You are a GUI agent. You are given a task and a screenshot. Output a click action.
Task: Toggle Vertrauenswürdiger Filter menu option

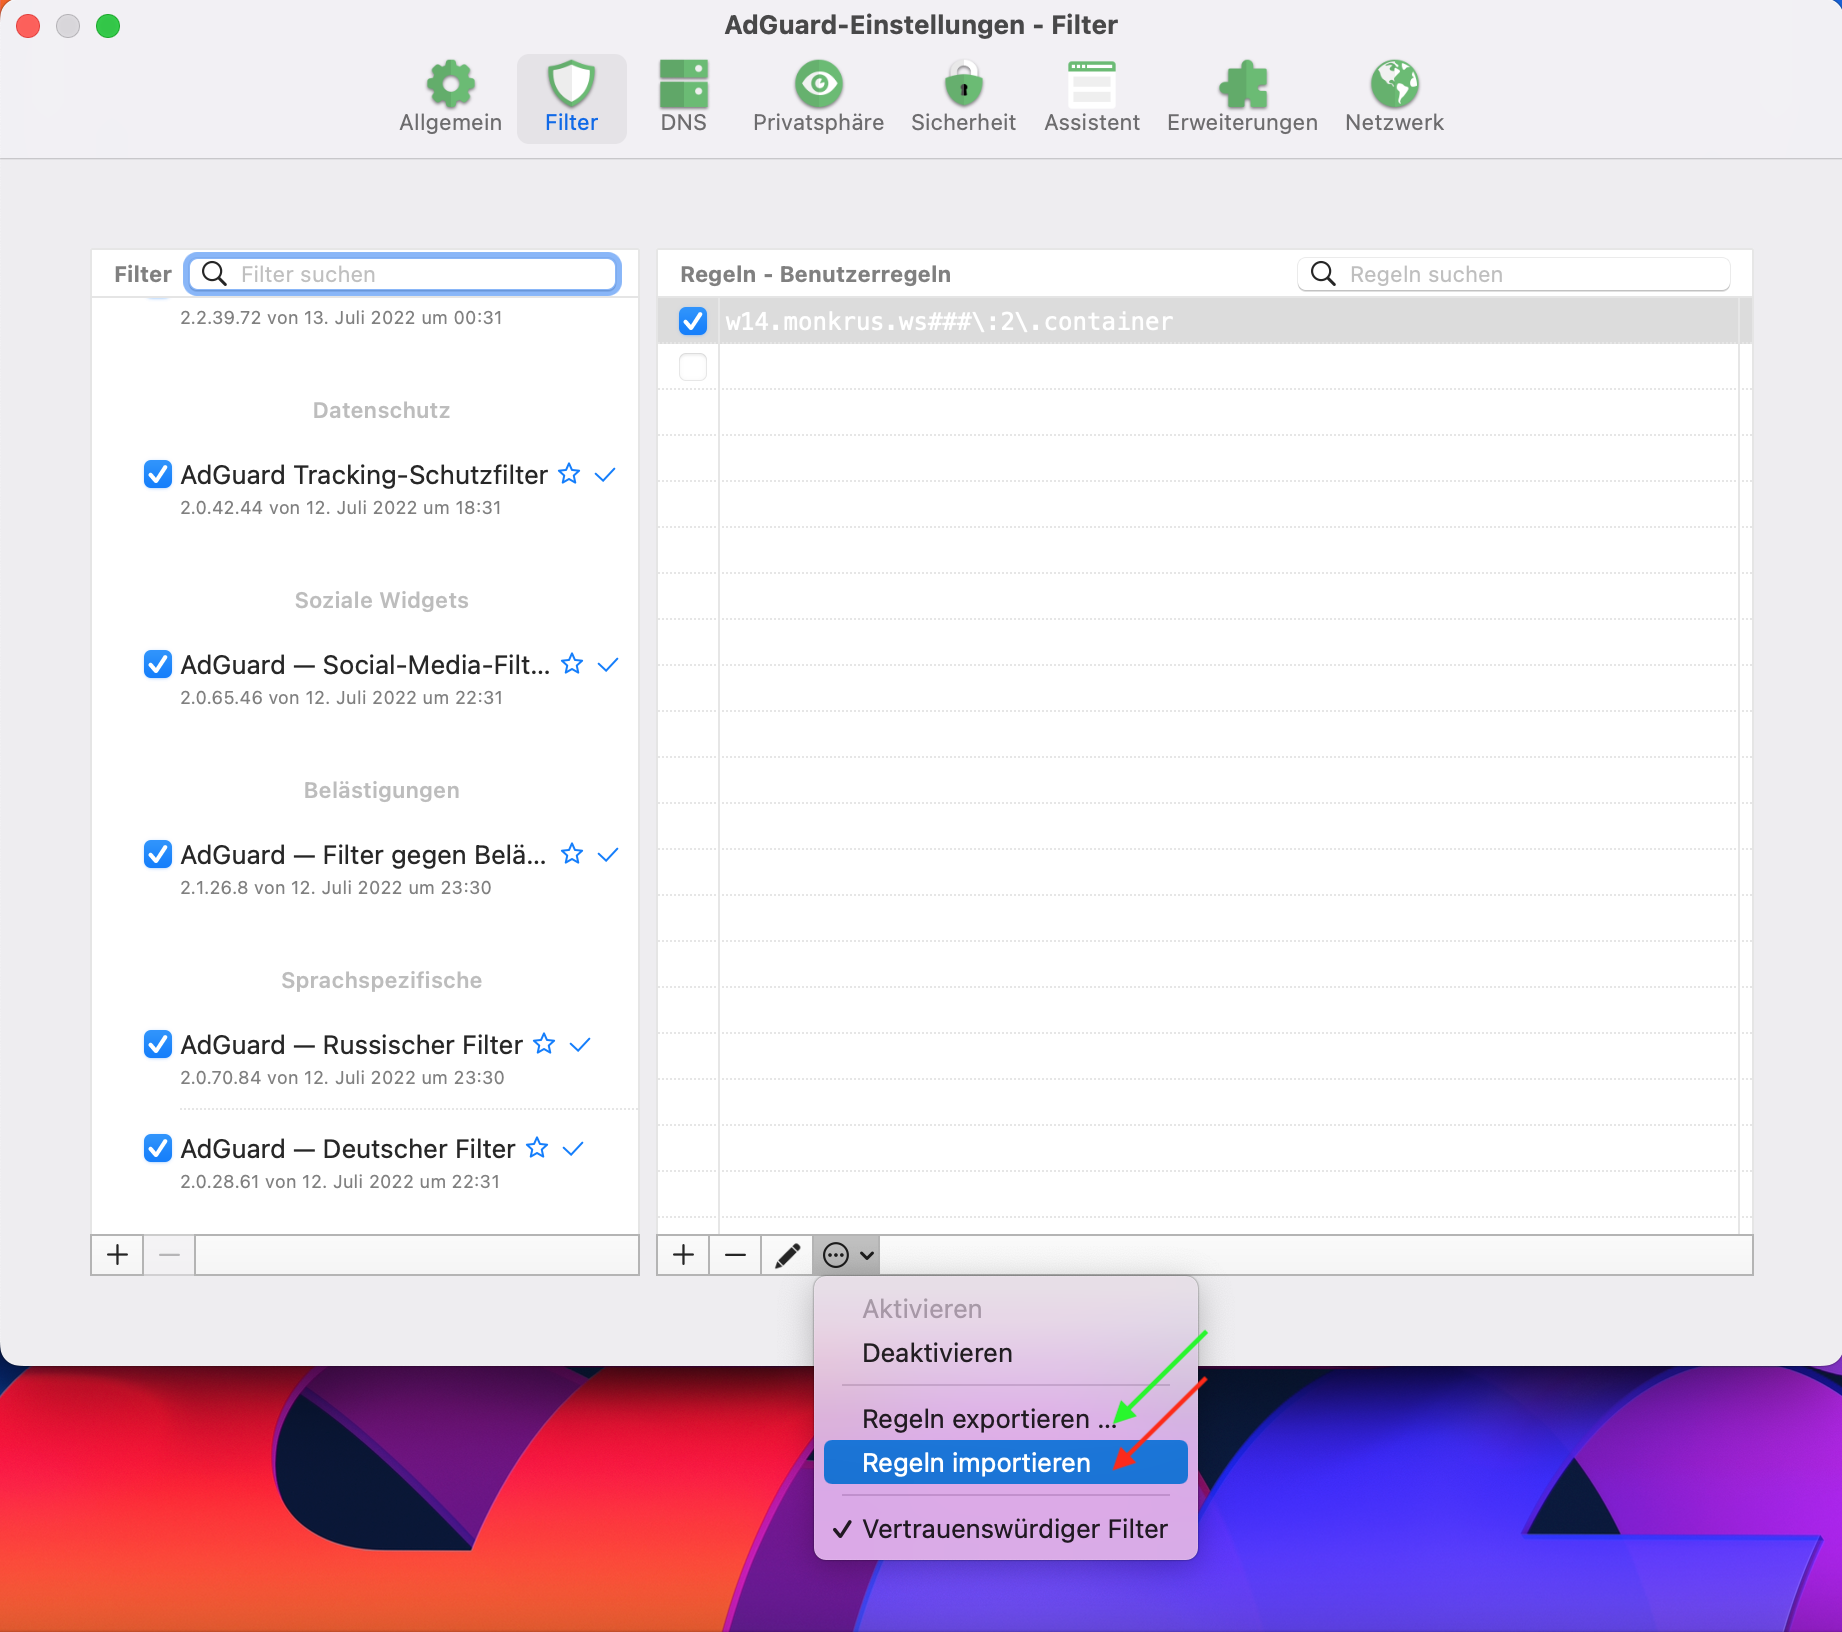1006,1529
